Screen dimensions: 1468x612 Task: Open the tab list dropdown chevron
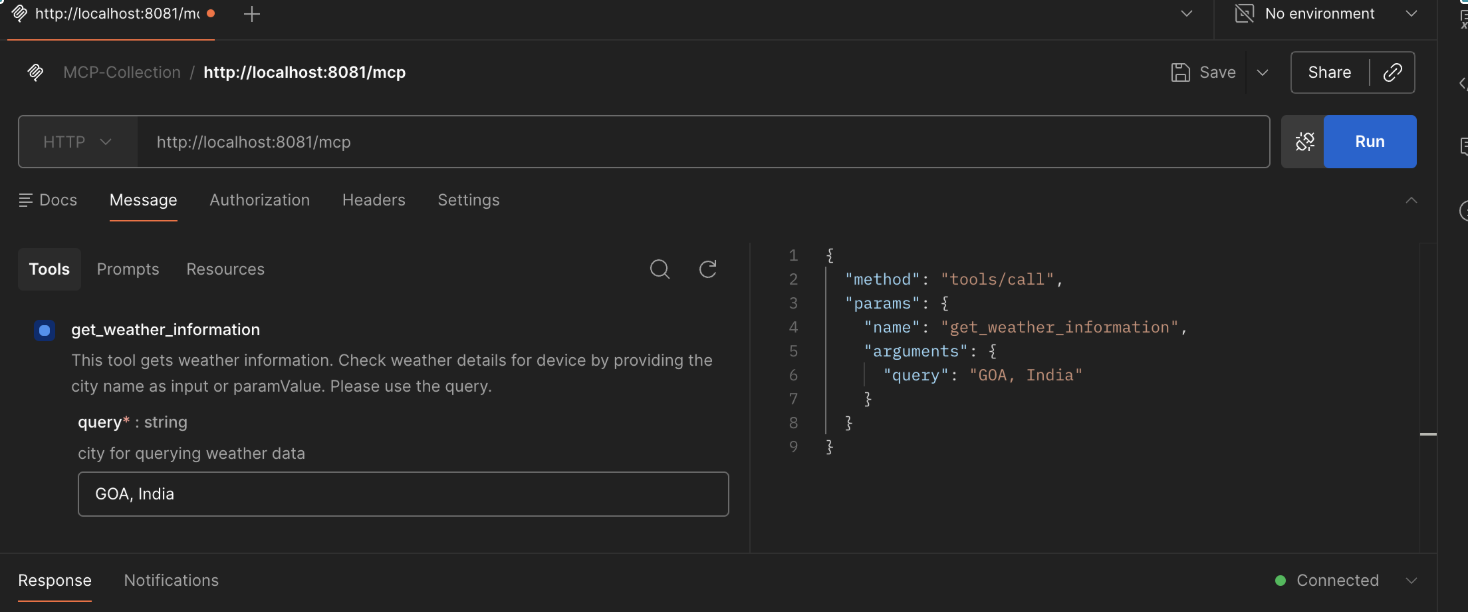[x=1186, y=14]
